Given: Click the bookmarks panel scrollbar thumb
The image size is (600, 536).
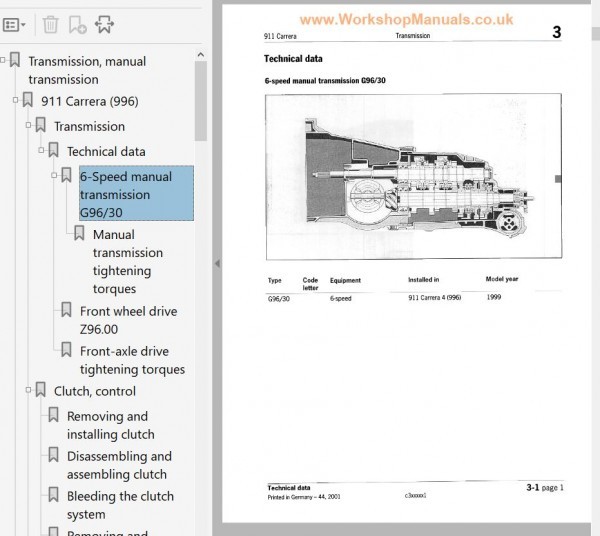Looking at the screenshot, I should 201,101.
